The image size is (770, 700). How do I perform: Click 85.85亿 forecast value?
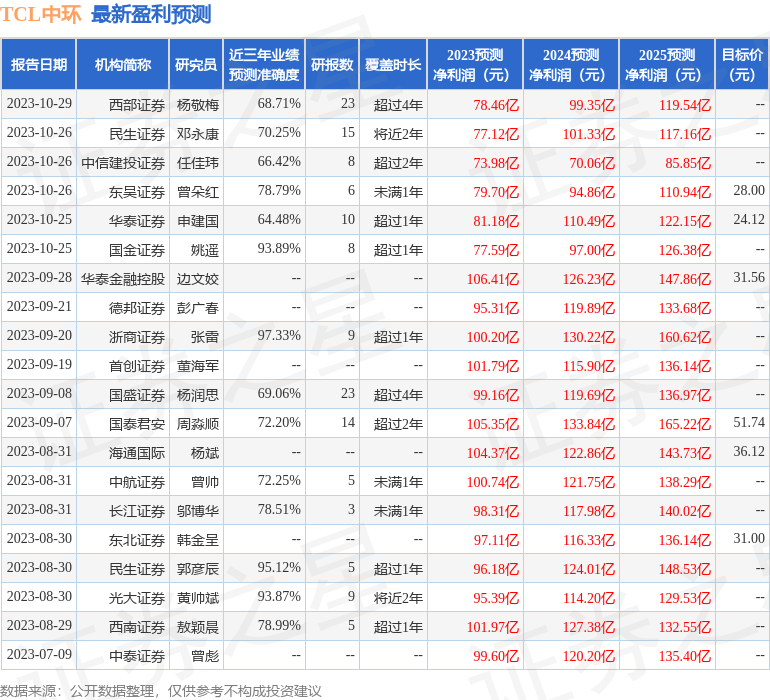point(688,163)
